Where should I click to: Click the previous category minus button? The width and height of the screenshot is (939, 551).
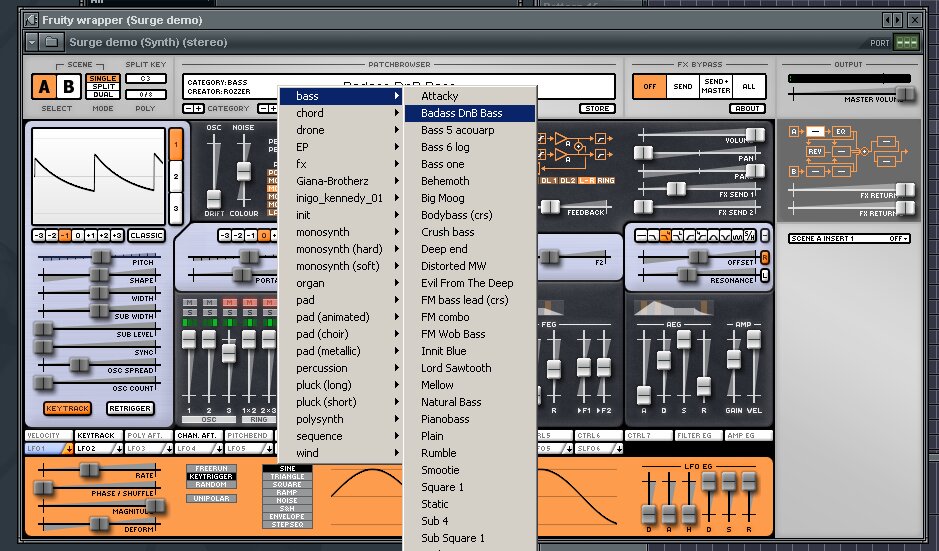point(188,108)
